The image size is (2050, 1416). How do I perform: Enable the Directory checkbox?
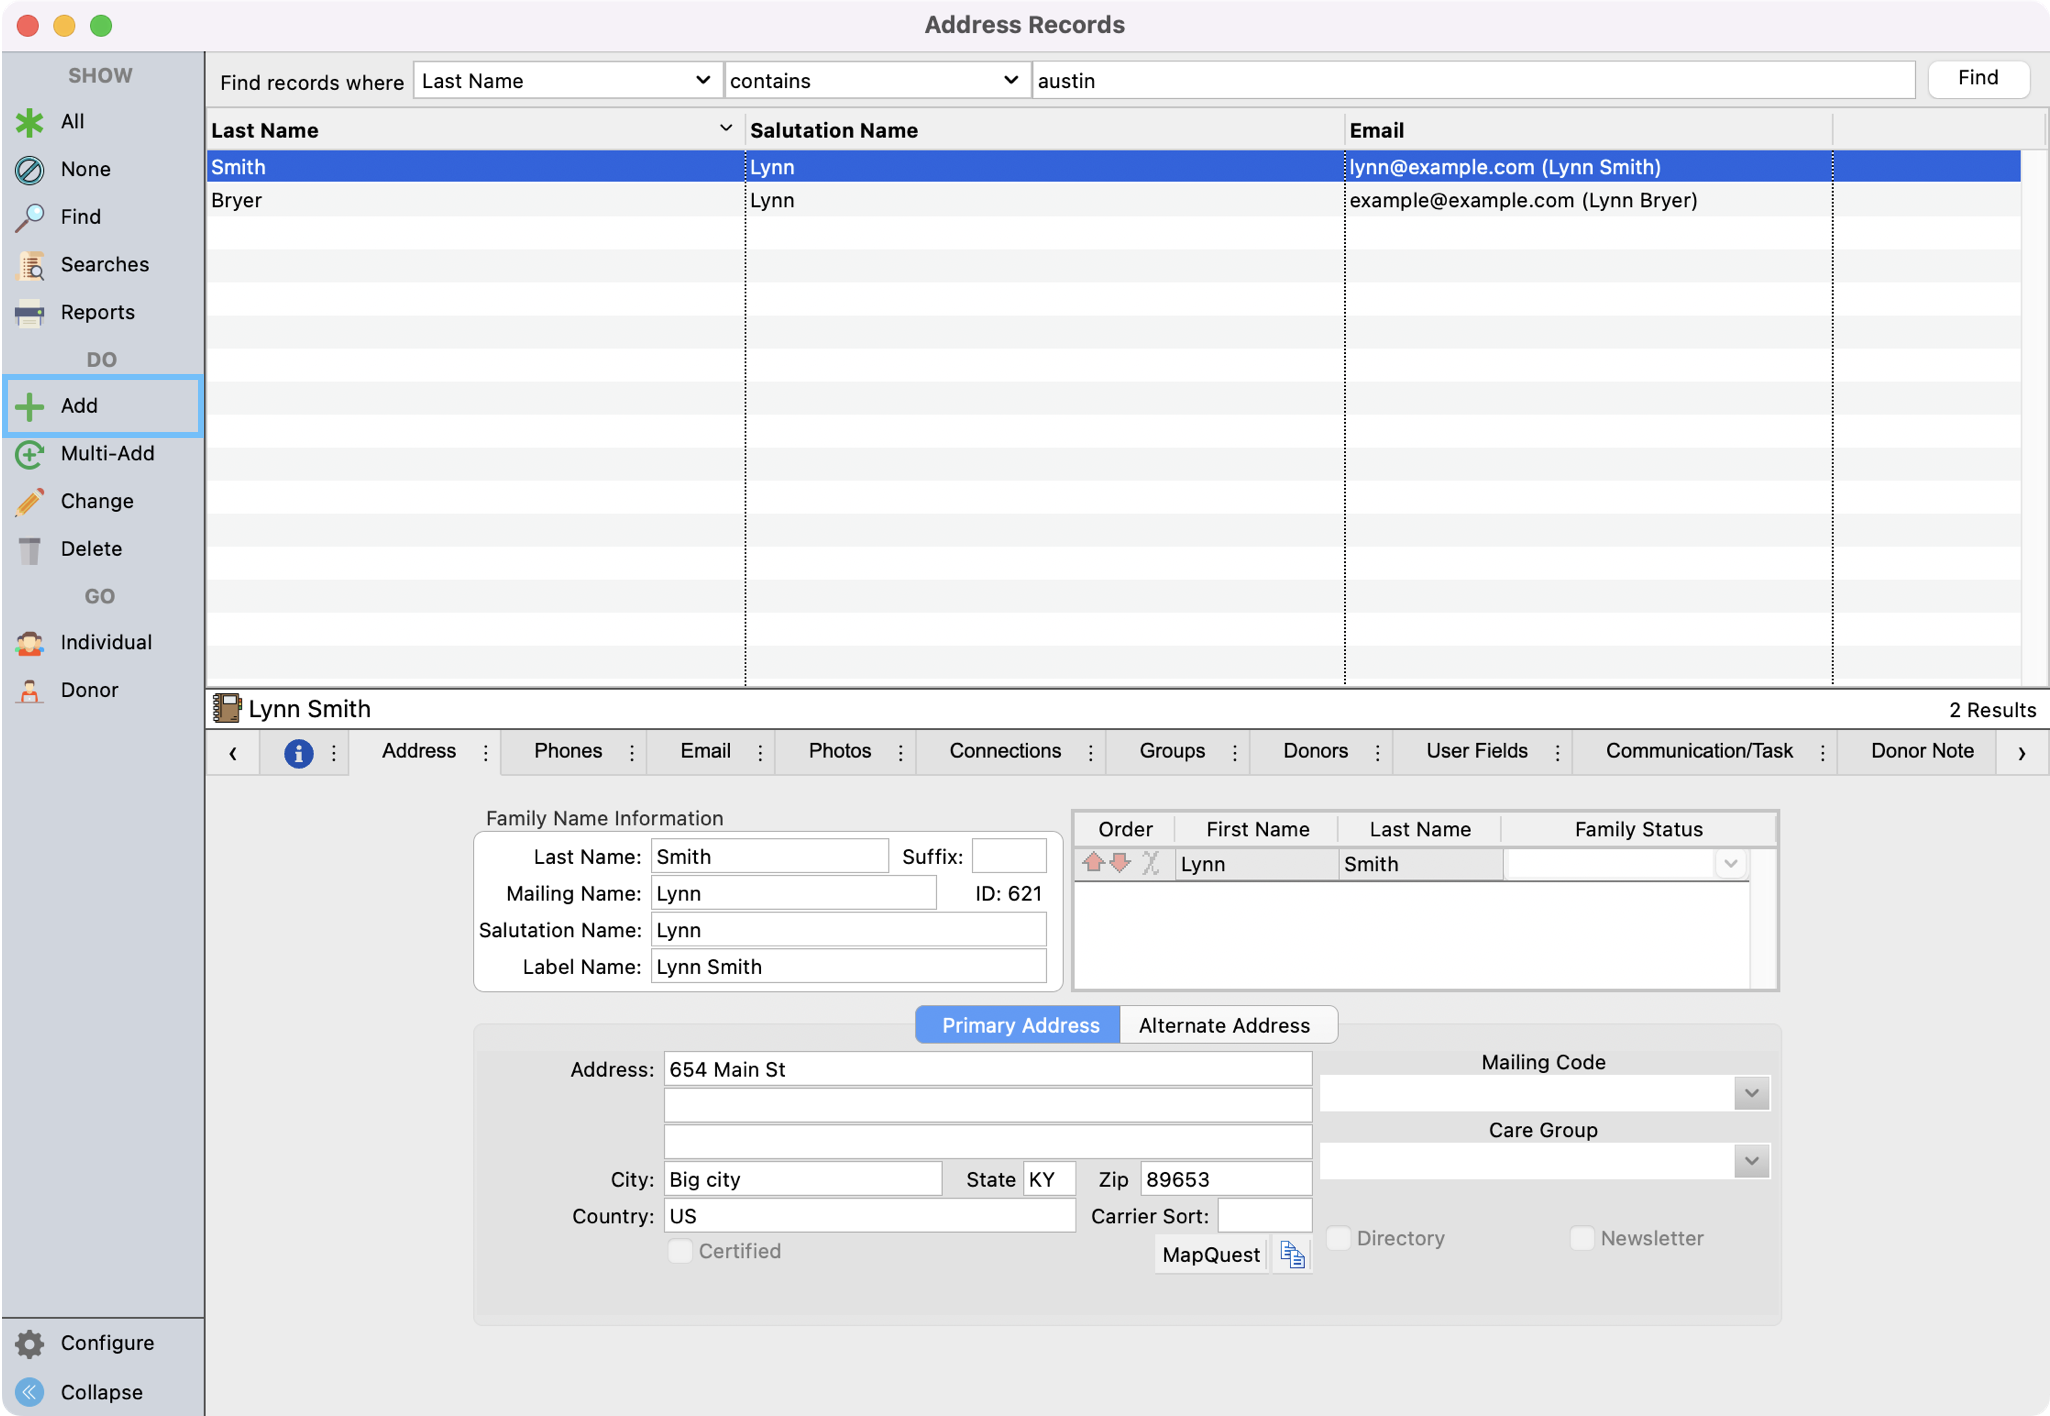pyautogui.click(x=1338, y=1238)
